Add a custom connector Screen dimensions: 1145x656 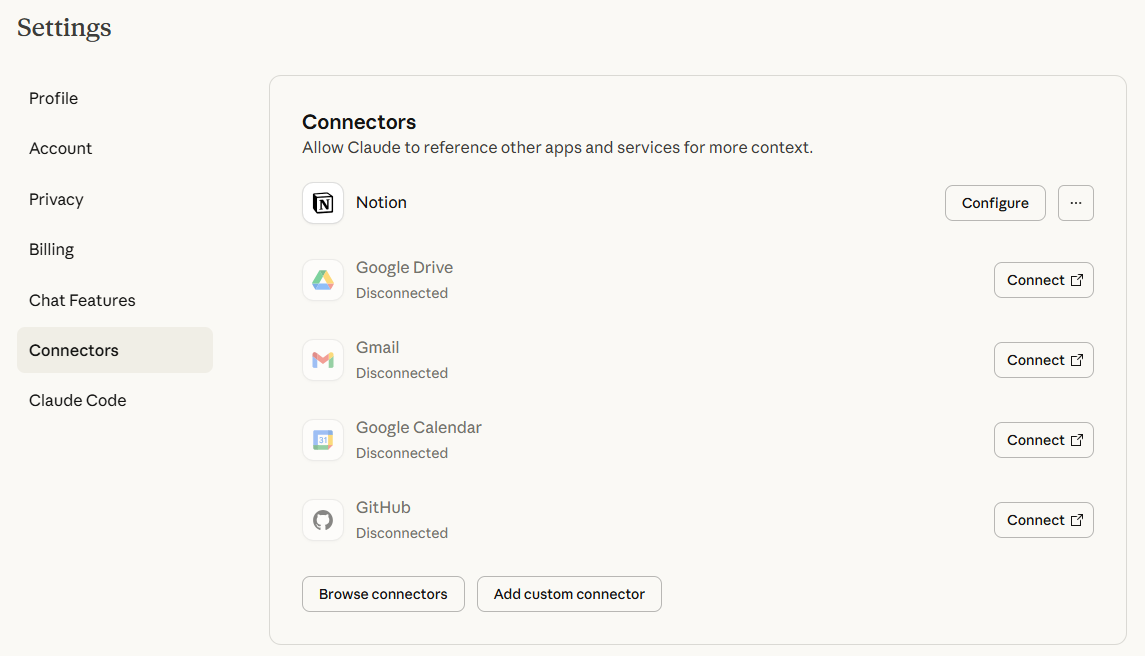pos(569,594)
